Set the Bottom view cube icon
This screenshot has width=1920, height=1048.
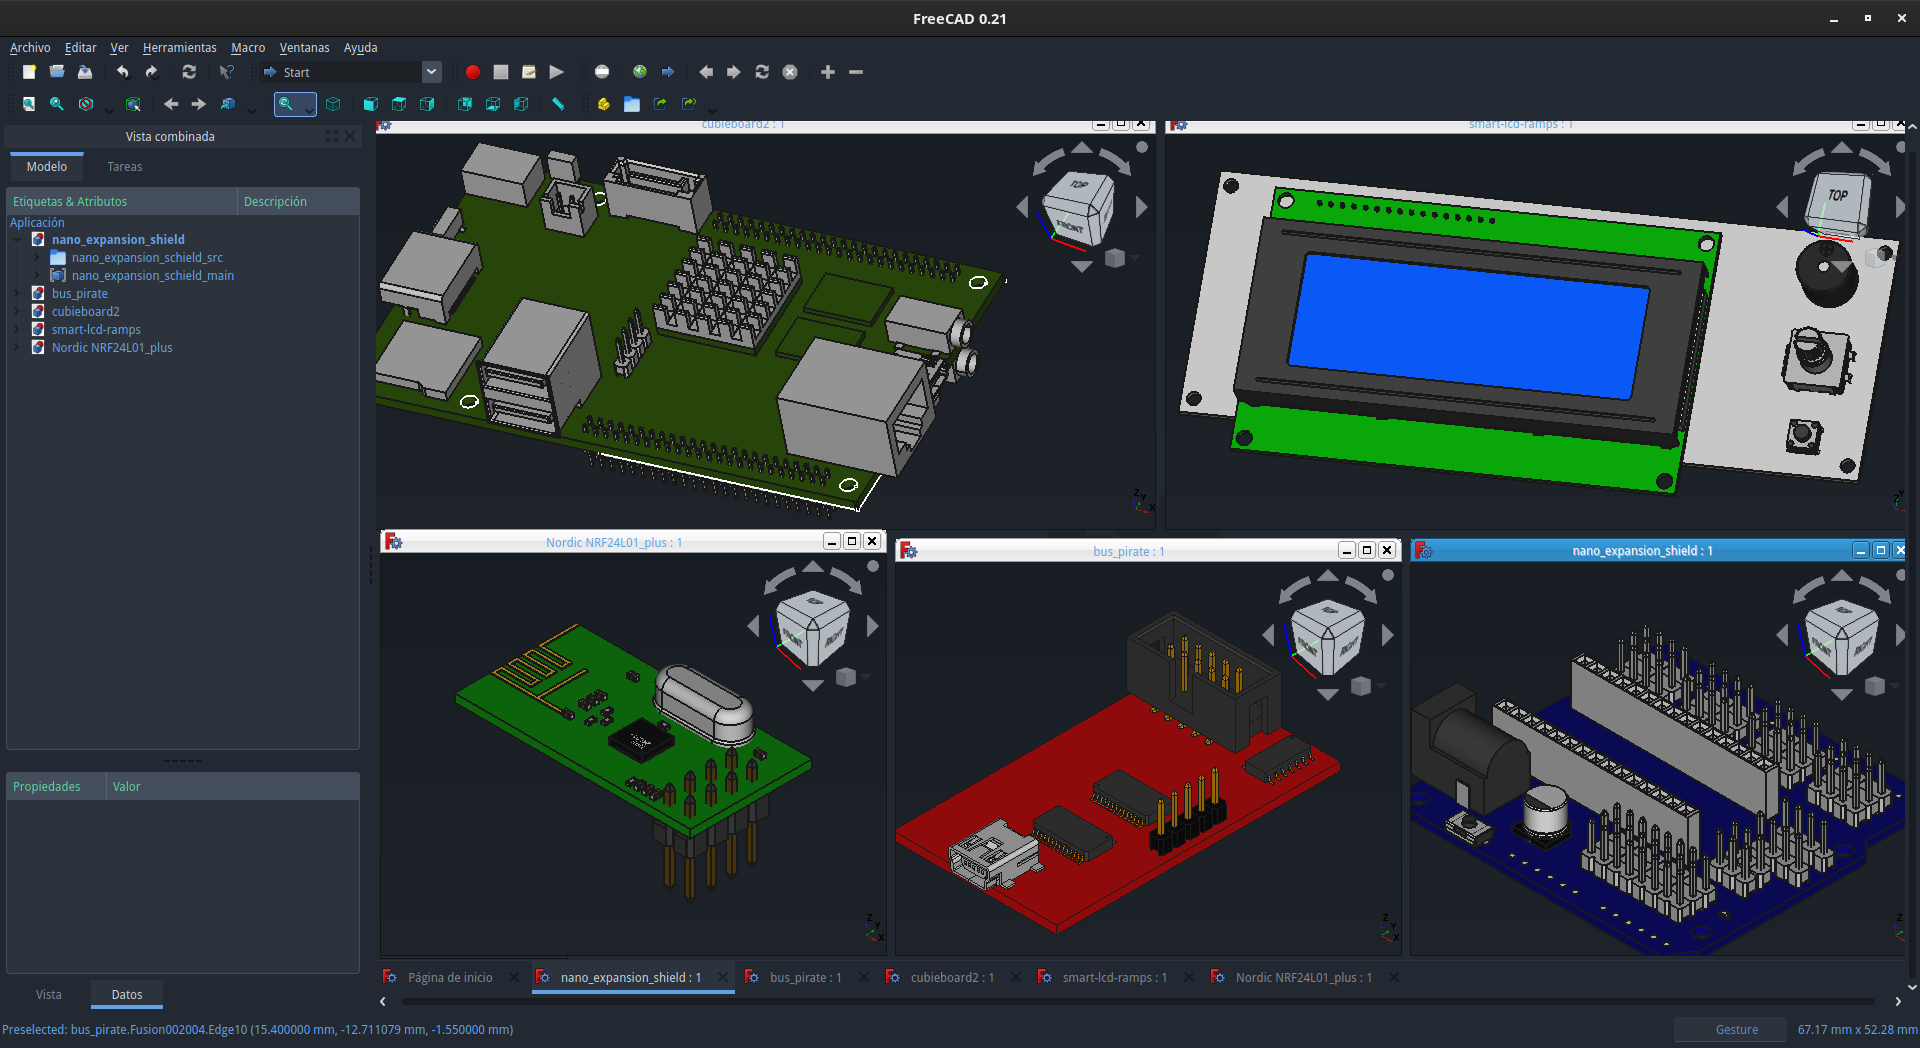[493, 104]
